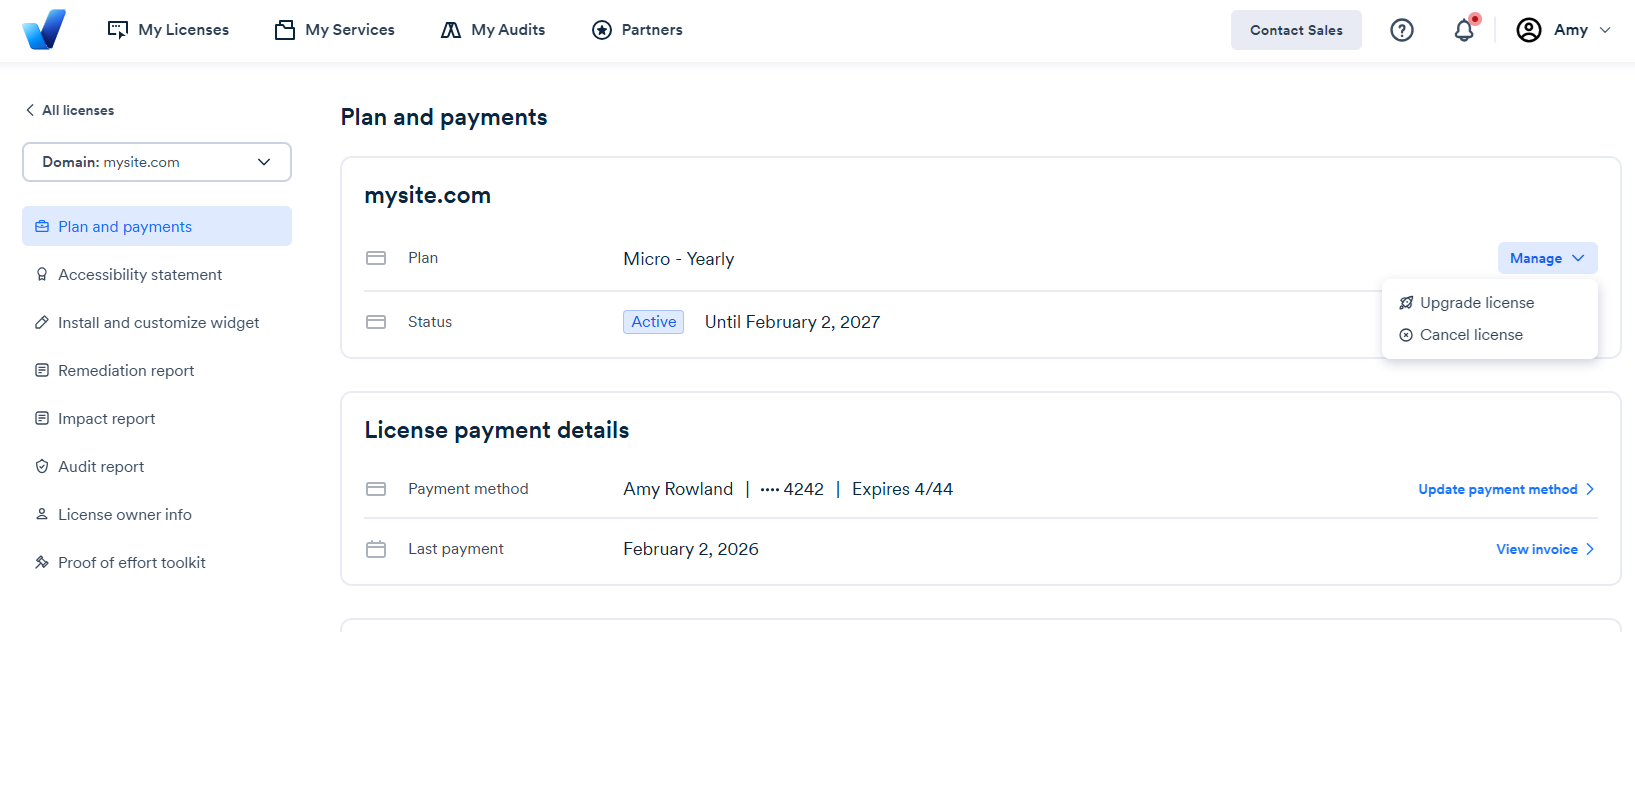Click the accessiBe logo in header
Image resolution: width=1635 pixels, height=786 pixels.
[x=44, y=30]
